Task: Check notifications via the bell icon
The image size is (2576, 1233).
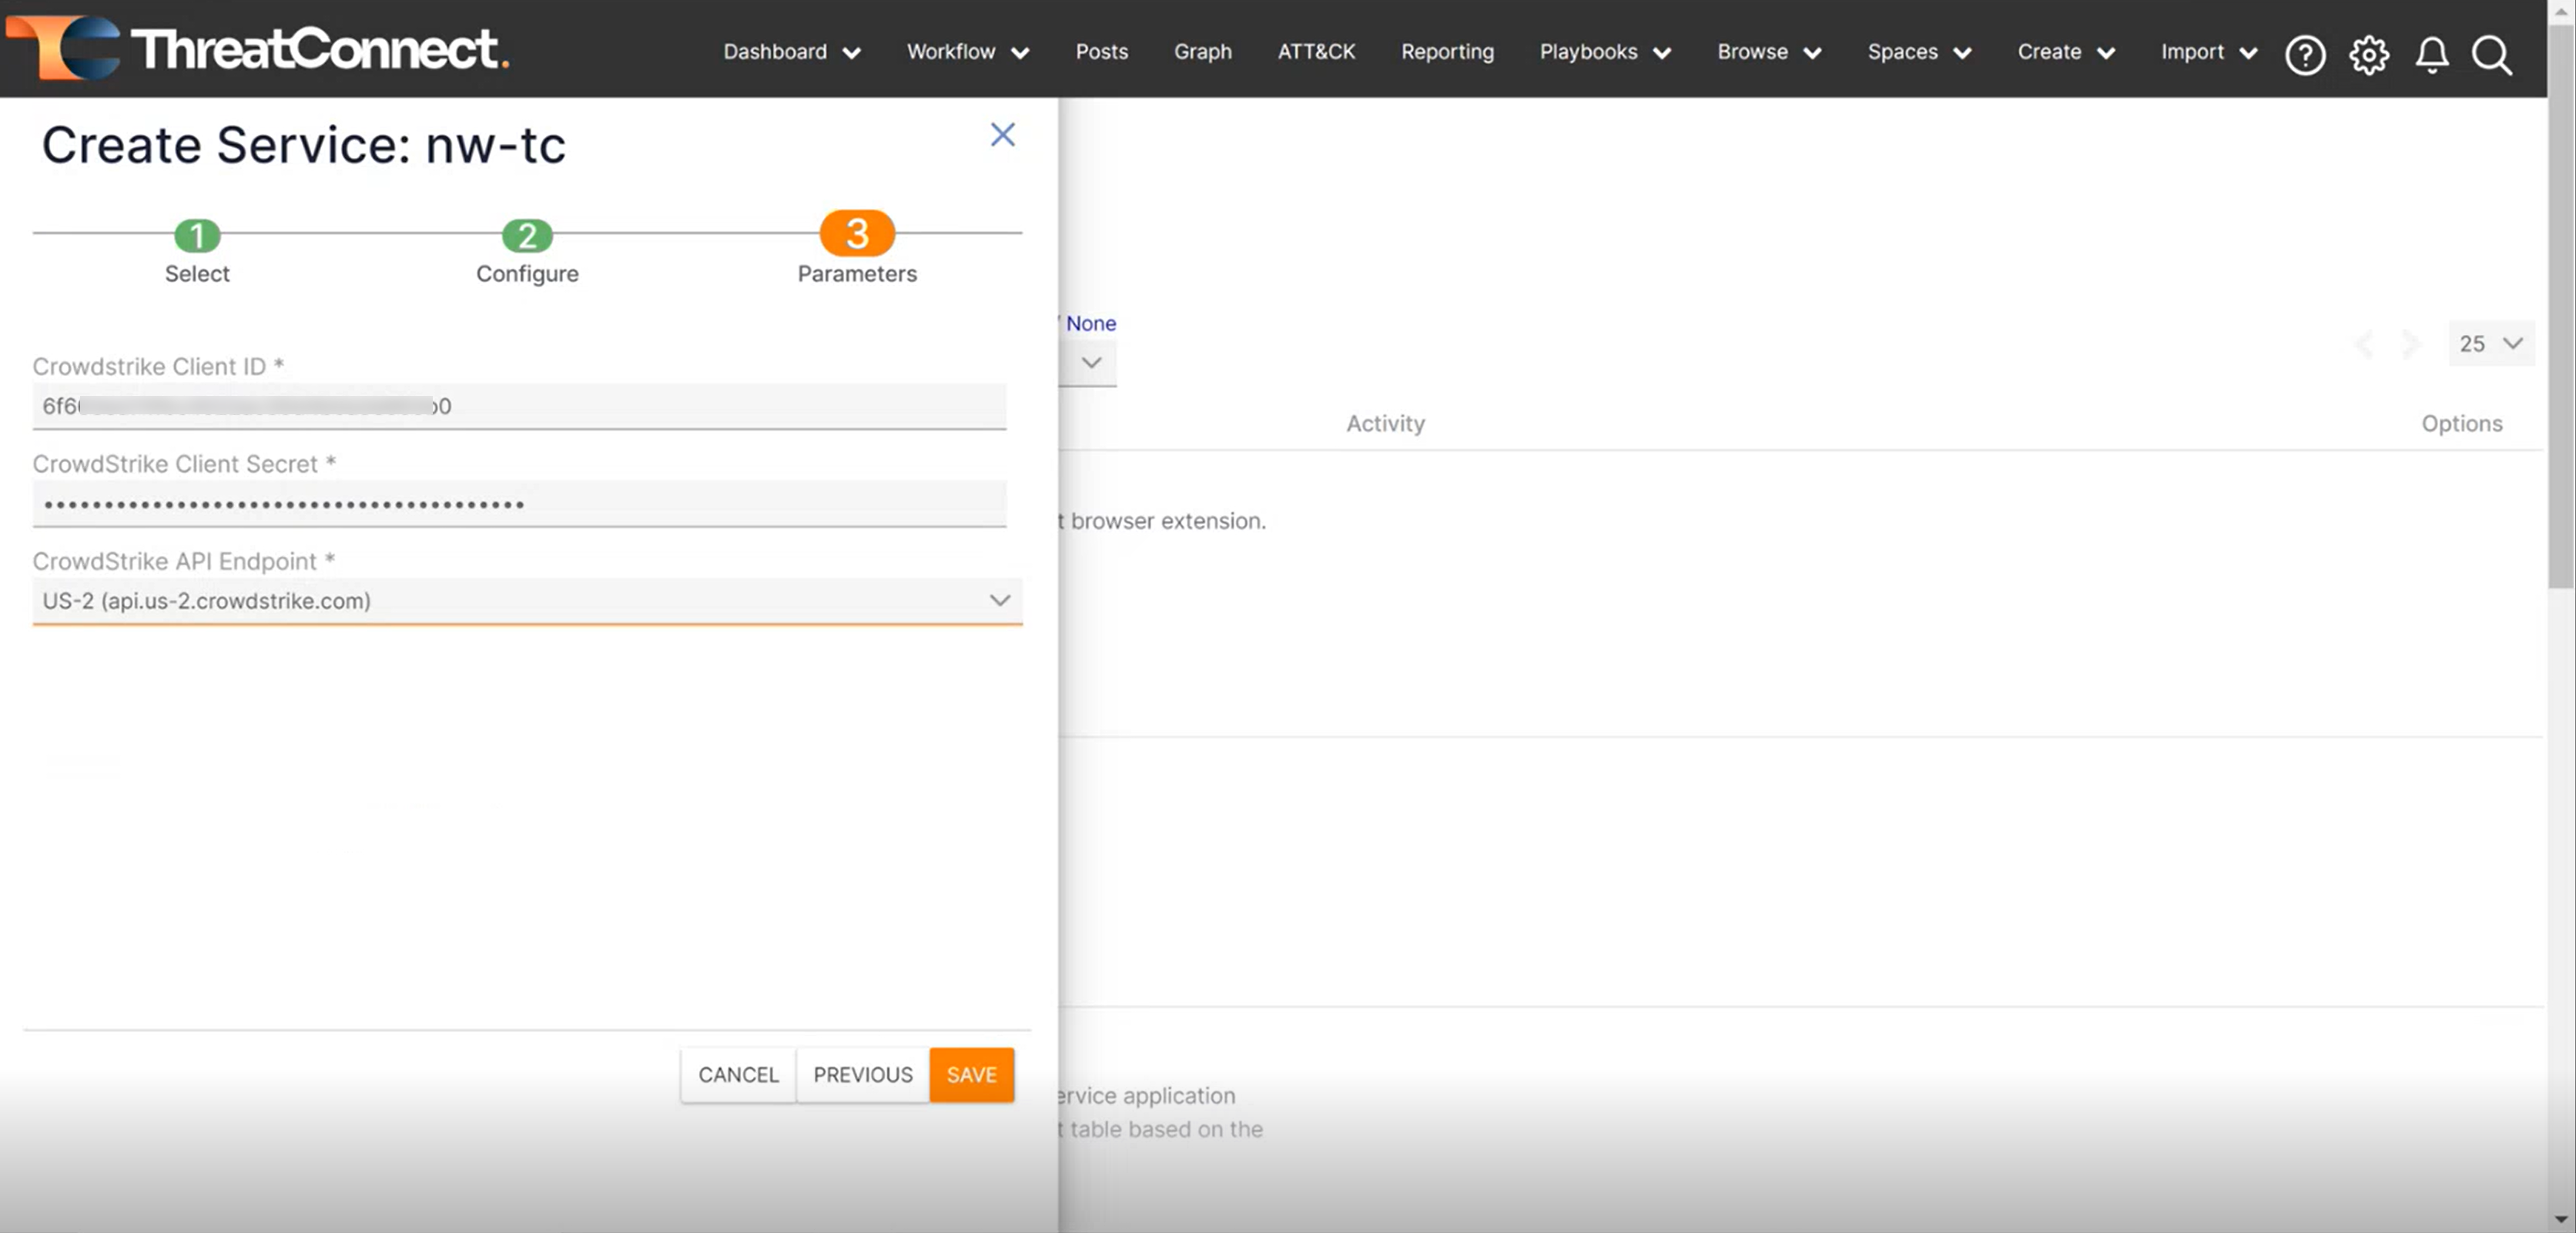Action: pos(2432,55)
